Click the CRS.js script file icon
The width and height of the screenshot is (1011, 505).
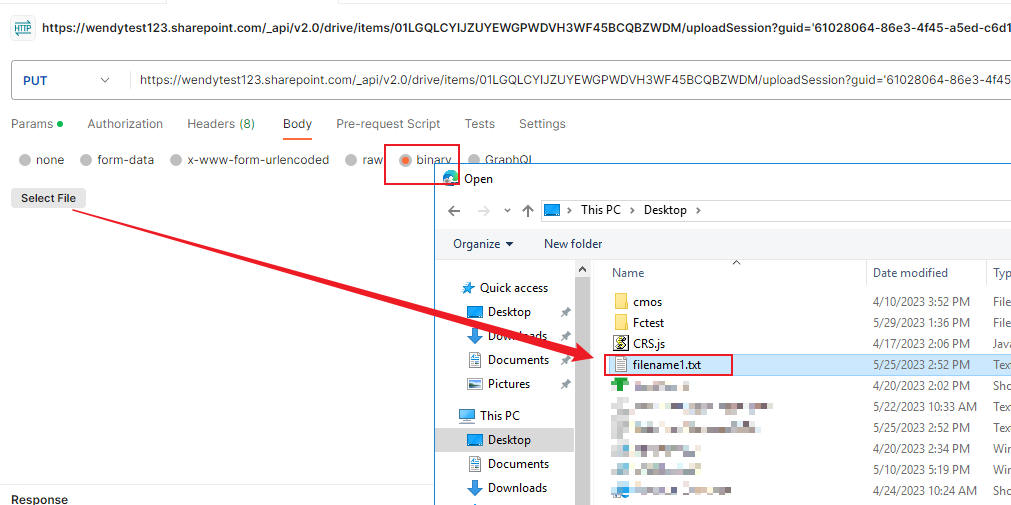(x=621, y=343)
